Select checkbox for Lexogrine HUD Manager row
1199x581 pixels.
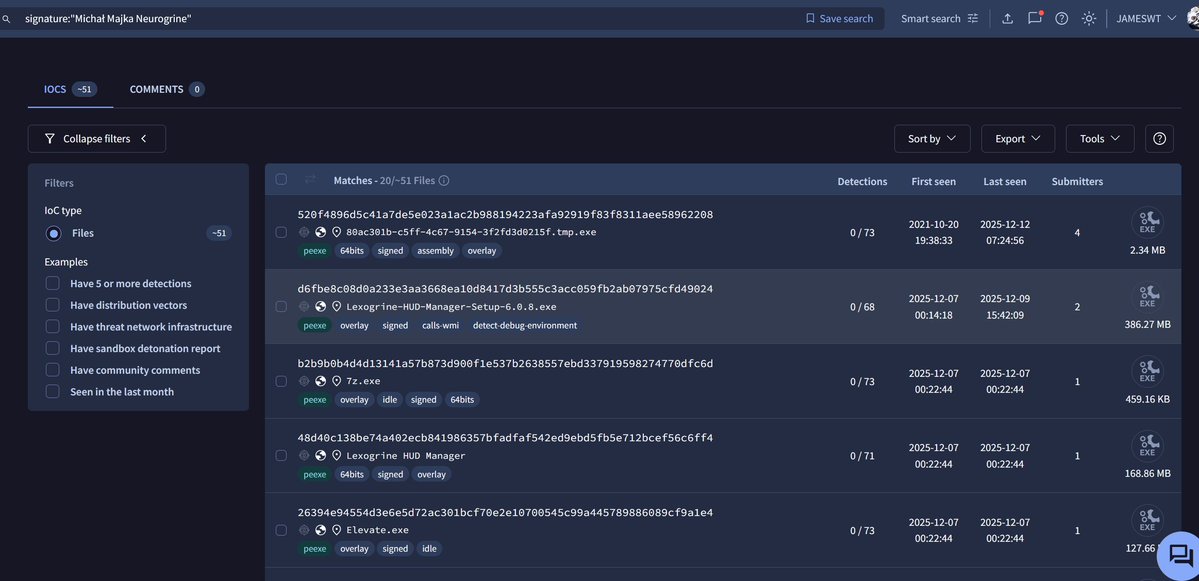pyautogui.click(x=281, y=456)
